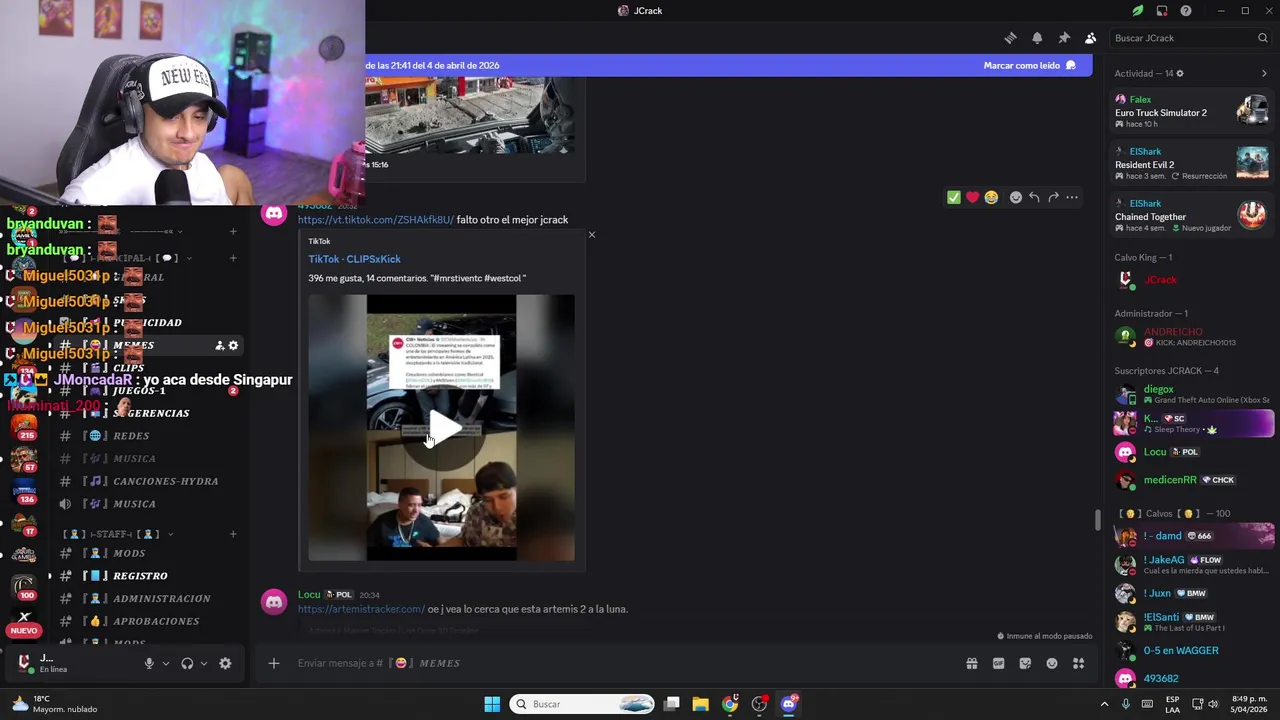This screenshot has width=1280, height=720.
Task: Click the username Locu in message
Action: (x=308, y=594)
